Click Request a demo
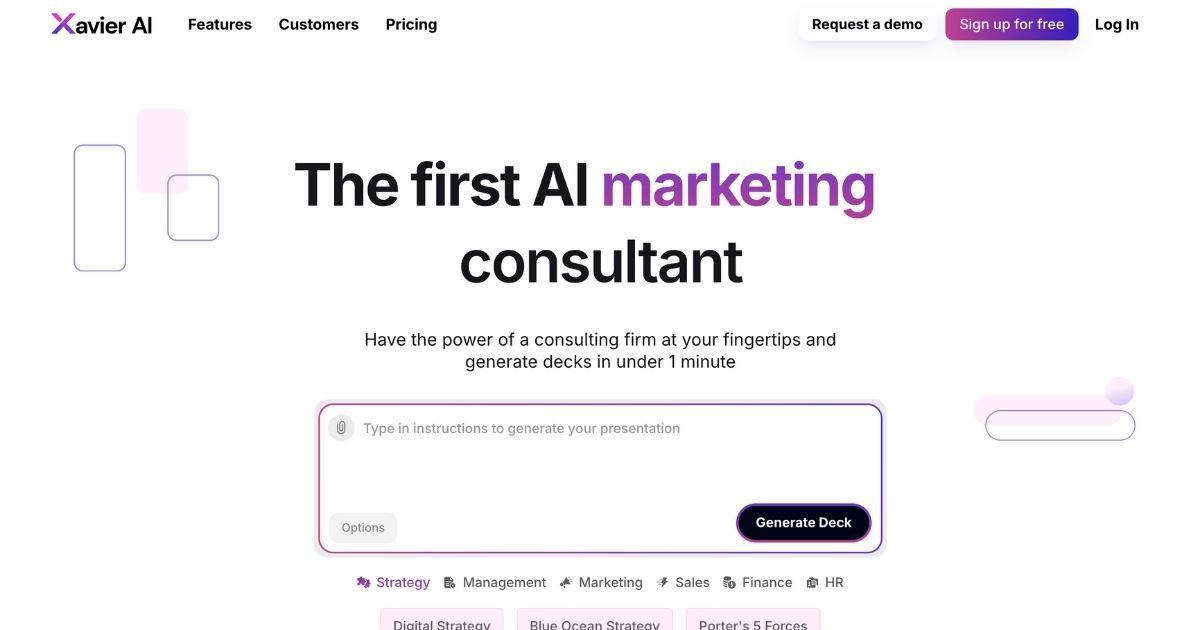The image size is (1200, 630). click(867, 25)
